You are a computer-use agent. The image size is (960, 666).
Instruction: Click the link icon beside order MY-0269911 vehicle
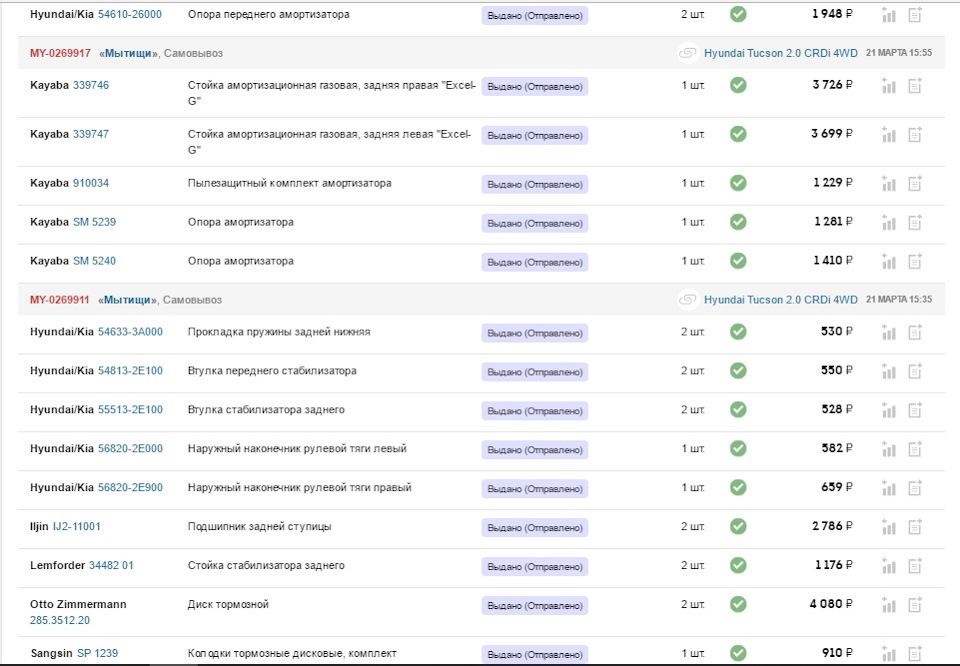[x=687, y=300]
